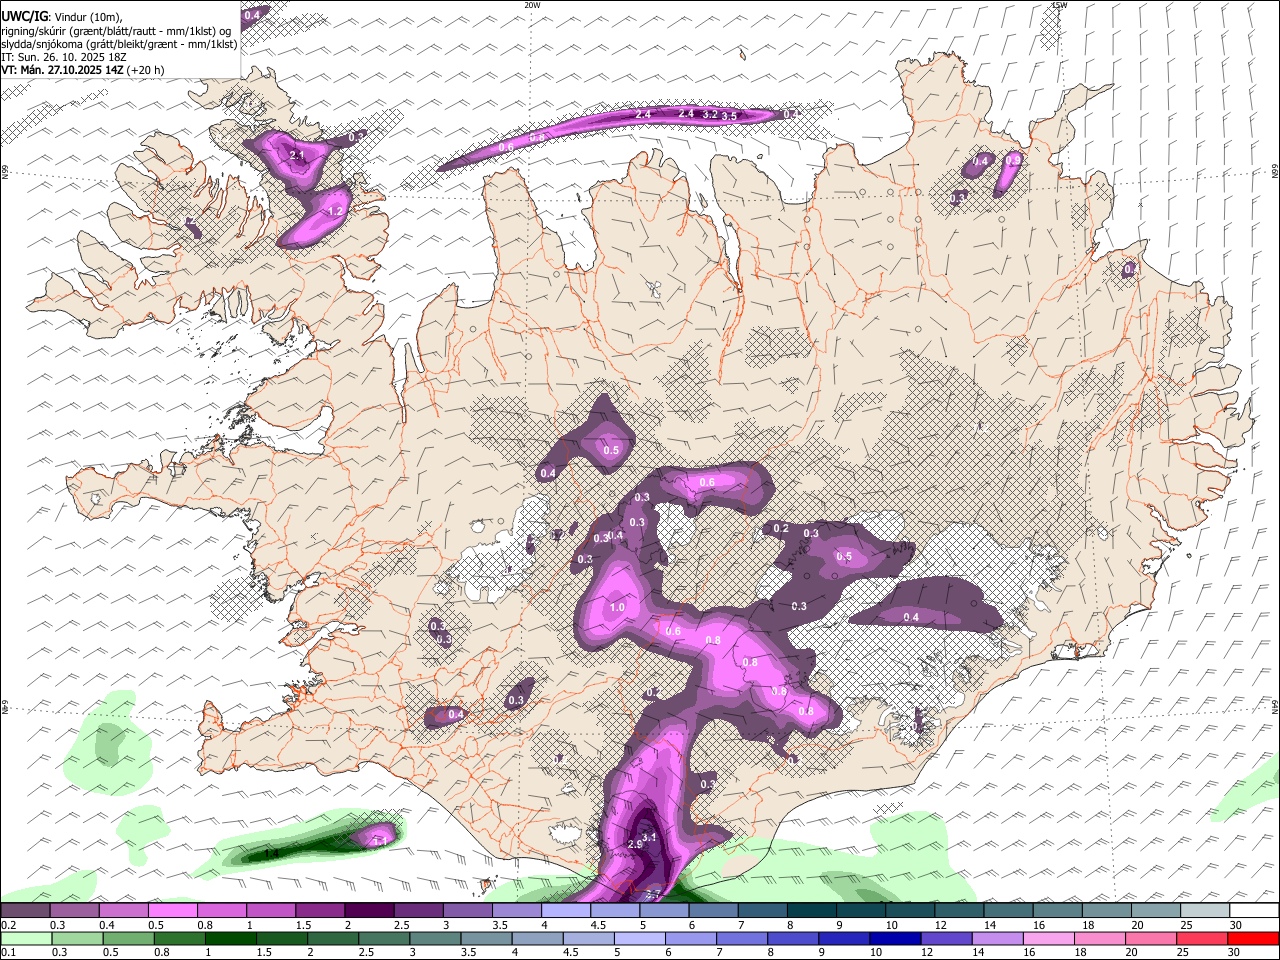Click the 'slydda/snjókoma' legend description line

click(118, 44)
